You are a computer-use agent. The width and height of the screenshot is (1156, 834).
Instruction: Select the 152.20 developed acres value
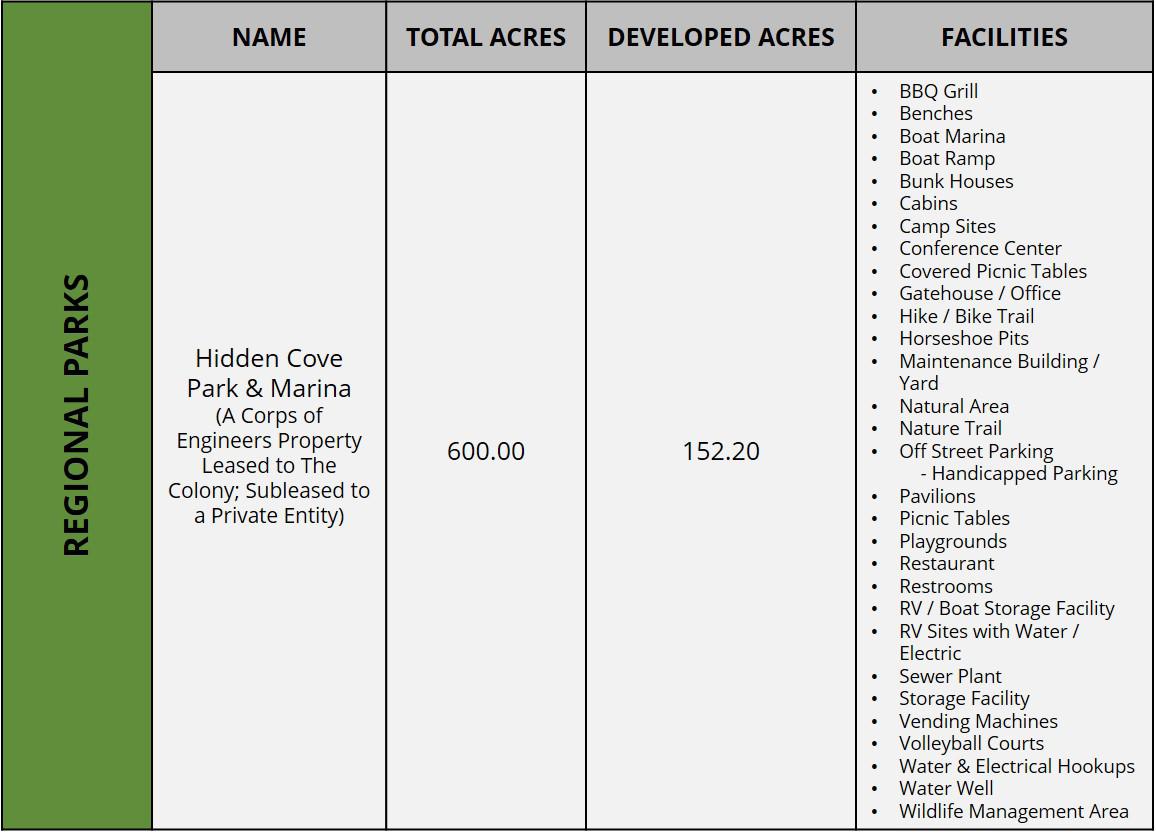pyautogui.click(x=721, y=451)
